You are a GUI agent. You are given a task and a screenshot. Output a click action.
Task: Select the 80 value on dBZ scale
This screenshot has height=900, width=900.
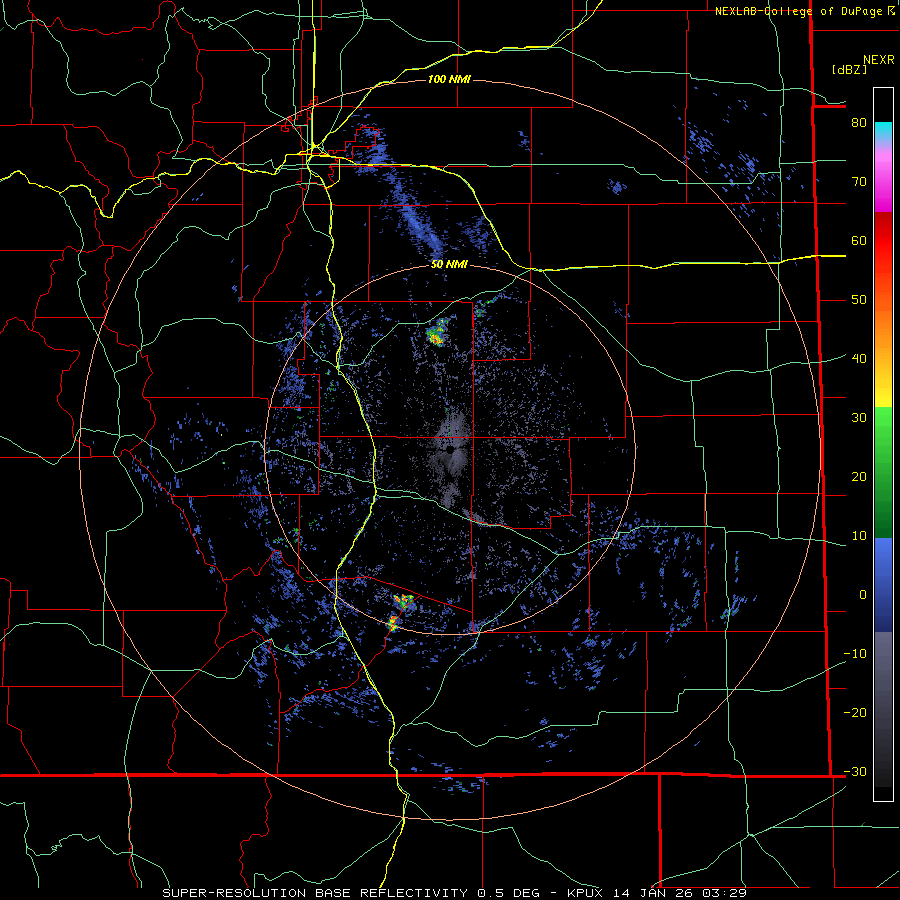click(859, 123)
